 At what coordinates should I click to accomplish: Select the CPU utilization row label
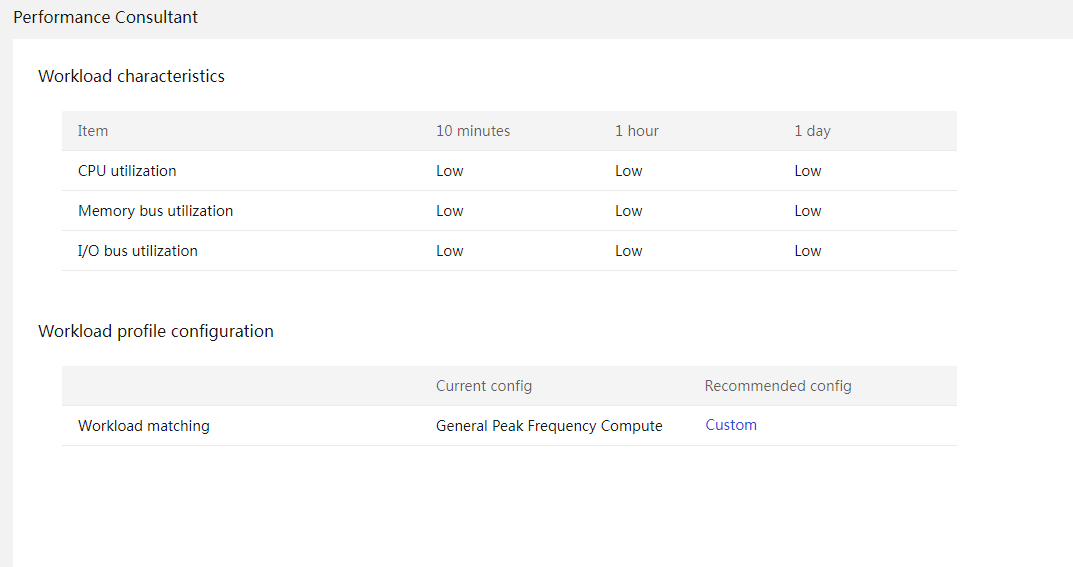pos(127,171)
